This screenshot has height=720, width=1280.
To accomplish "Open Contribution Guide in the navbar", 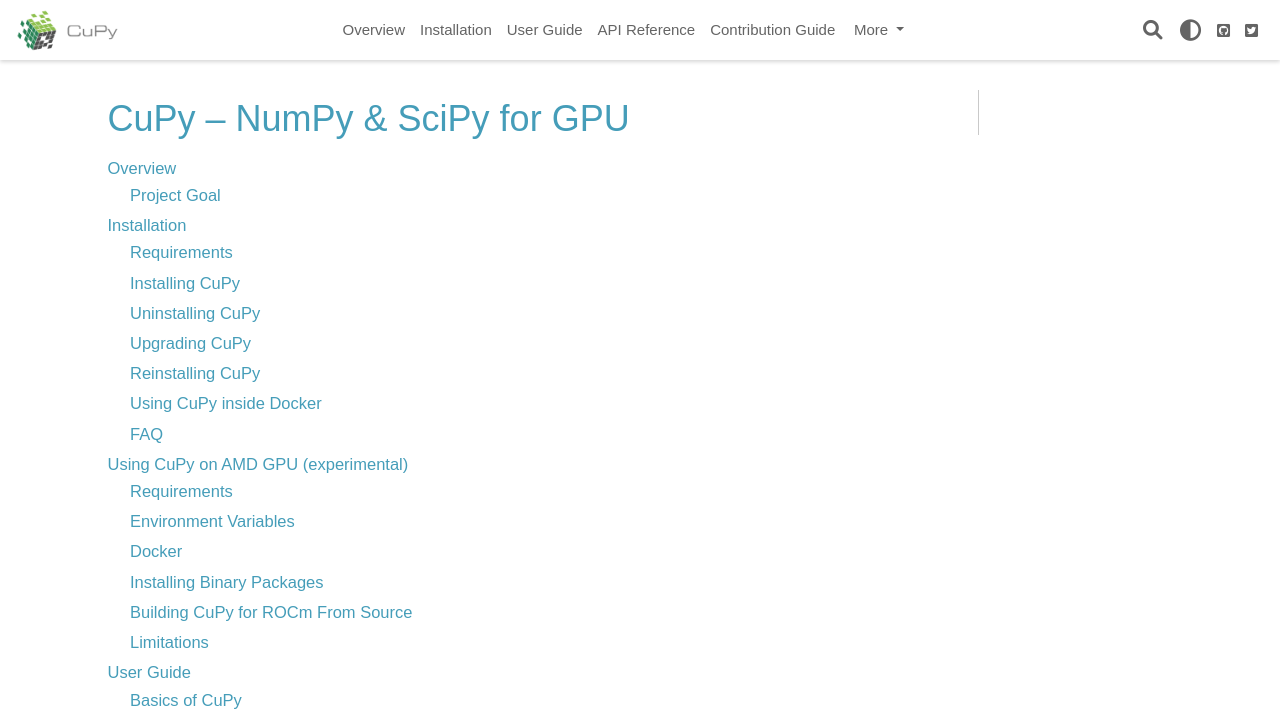I will (x=773, y=30).
